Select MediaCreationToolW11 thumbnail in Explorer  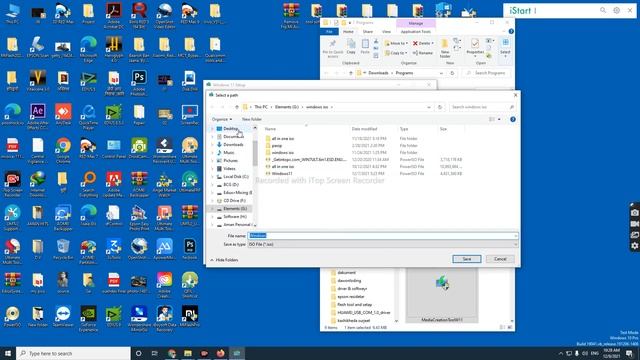tap(442, 296)
